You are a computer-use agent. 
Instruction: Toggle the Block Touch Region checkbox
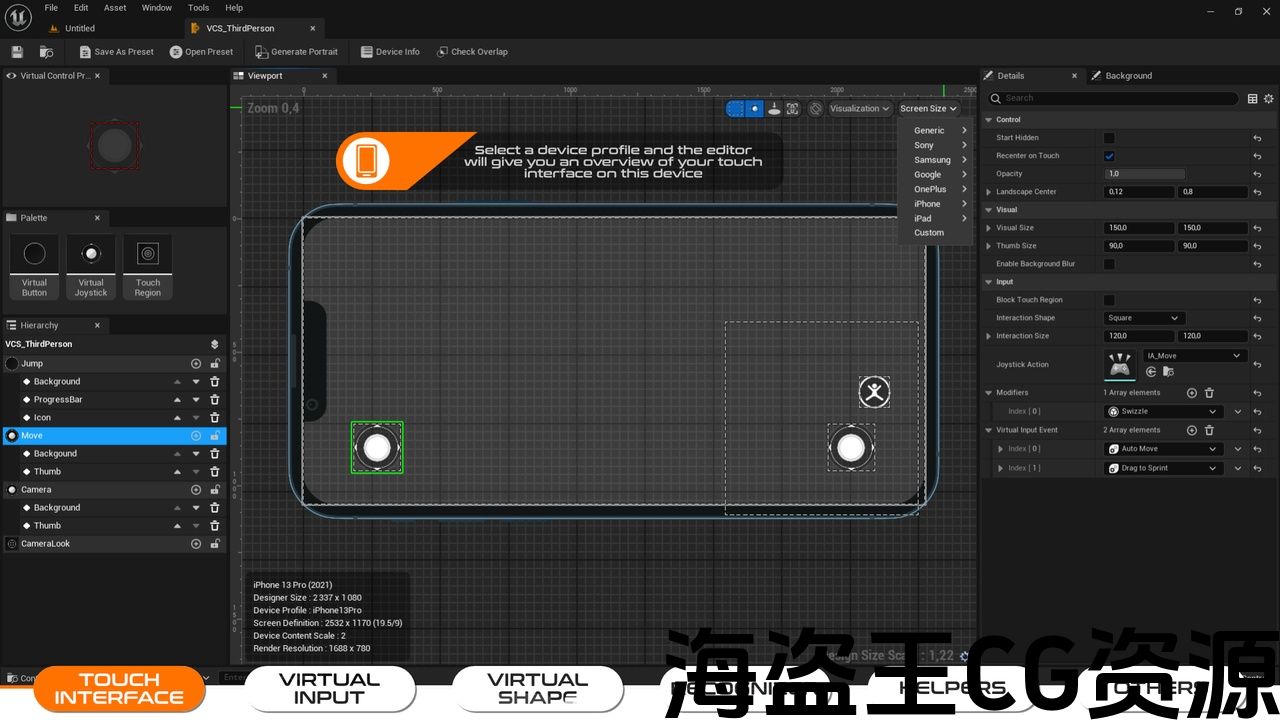[1109, 300]
